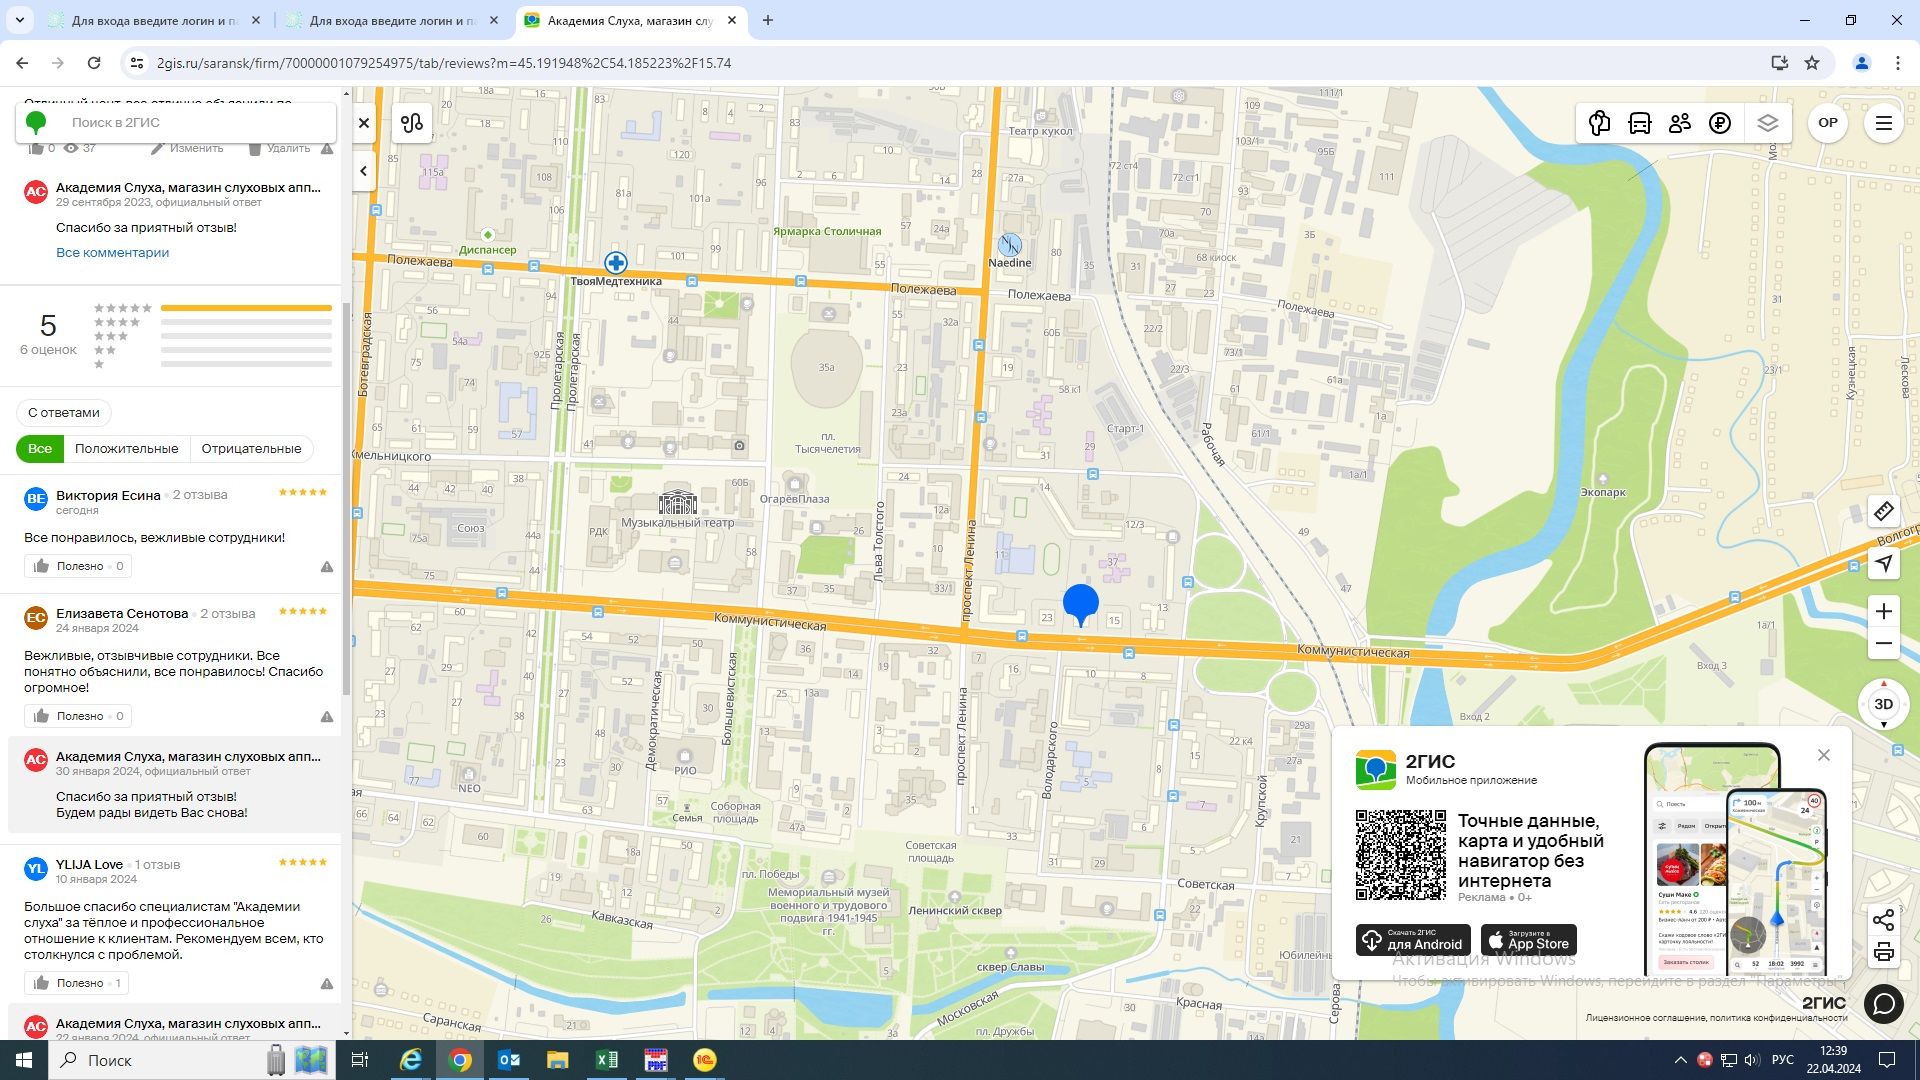Screen dimensions: 1920x1080
Task: Print the map
Action: click(x=1884, y=952)
